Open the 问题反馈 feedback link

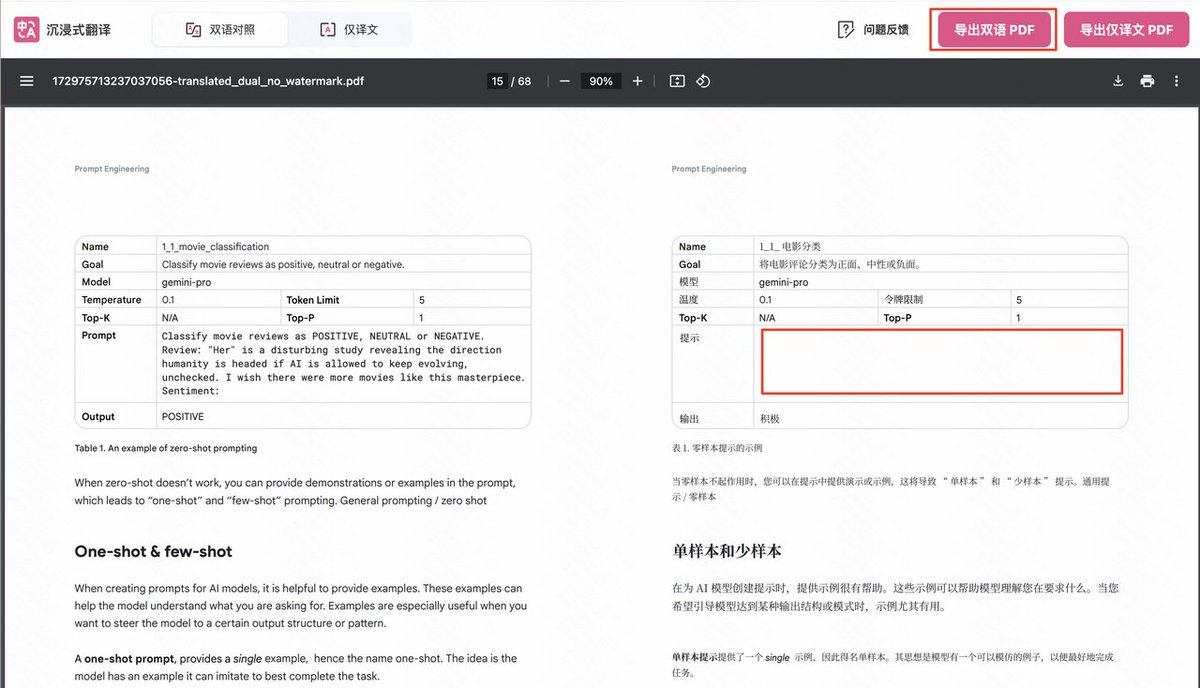pyautogui.click(x=886, y=30)
